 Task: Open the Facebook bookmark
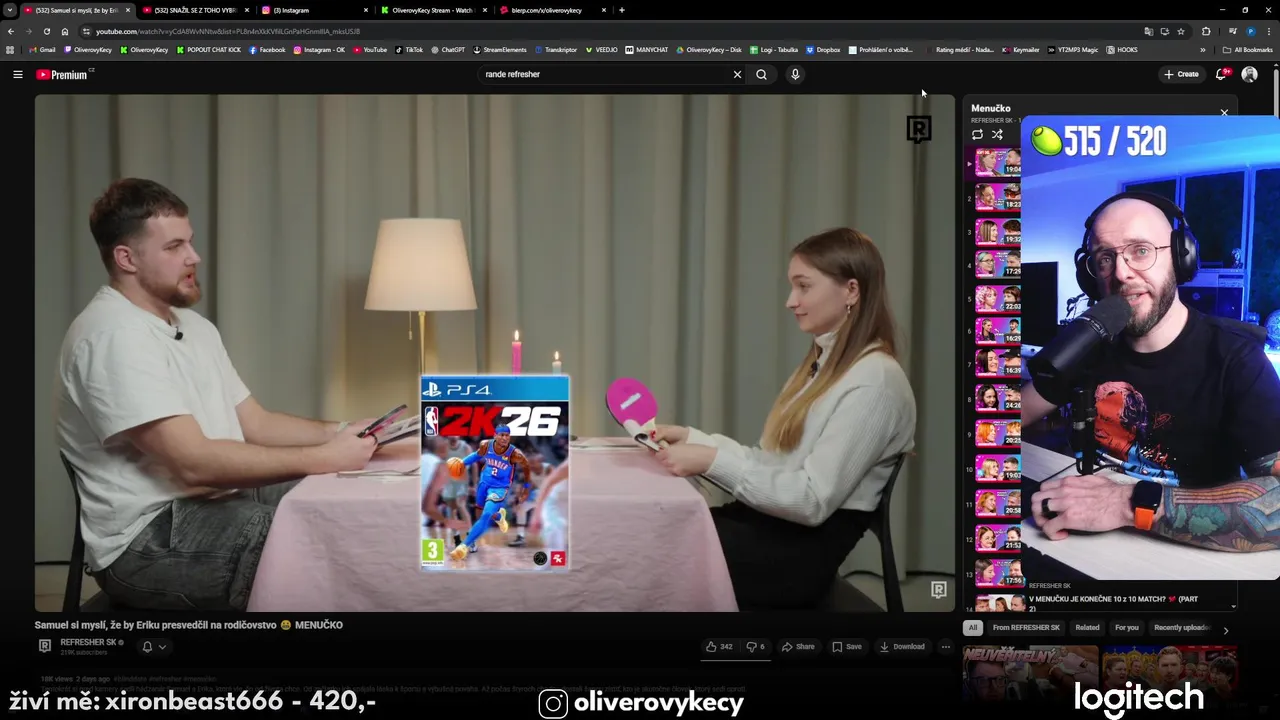pyautogui.click(x=267, y=49)
